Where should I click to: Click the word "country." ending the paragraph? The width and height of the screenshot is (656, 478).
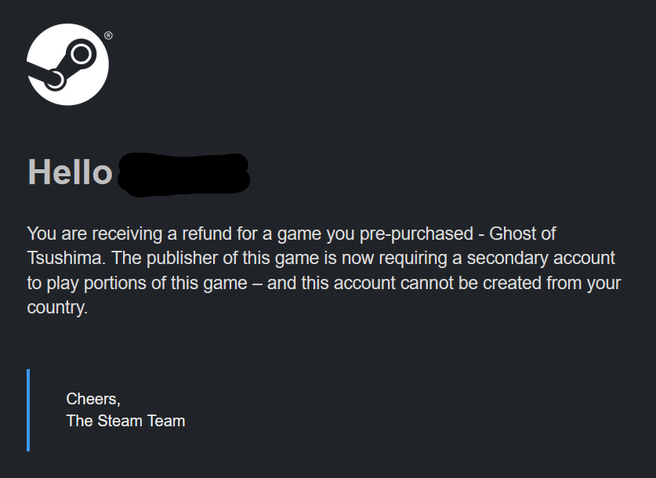(x=57, y=309)
